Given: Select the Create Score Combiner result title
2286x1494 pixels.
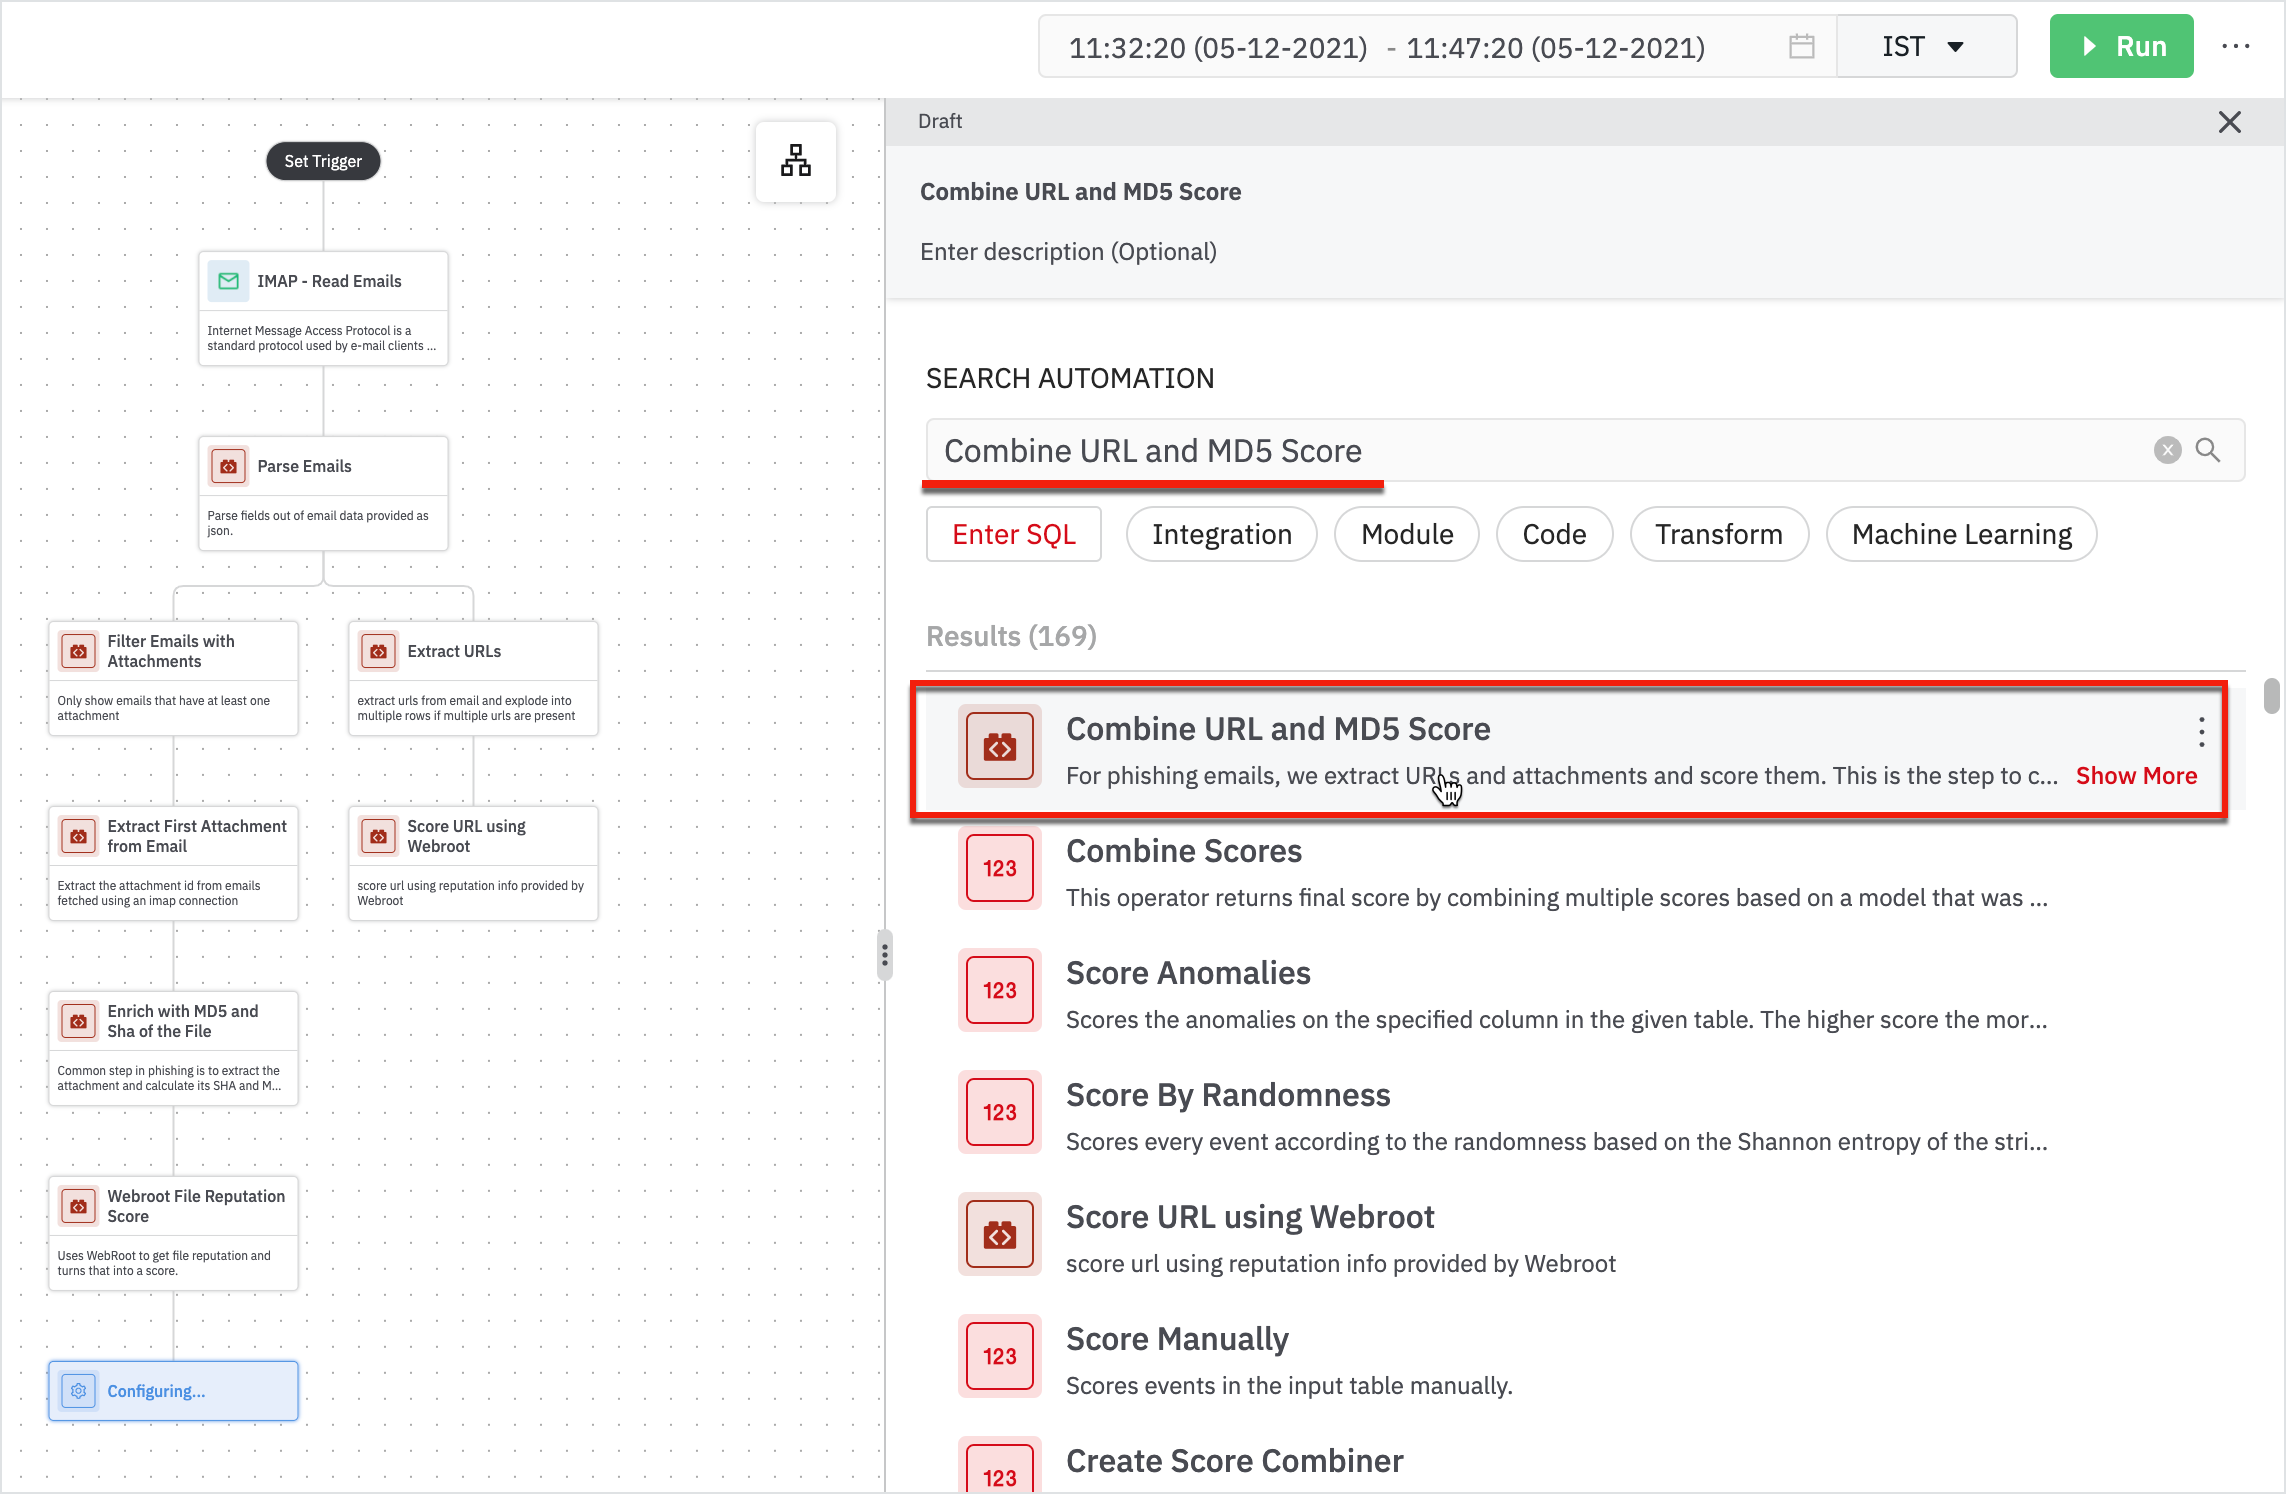Looking at the screenshot, I should point(1235,1461).
